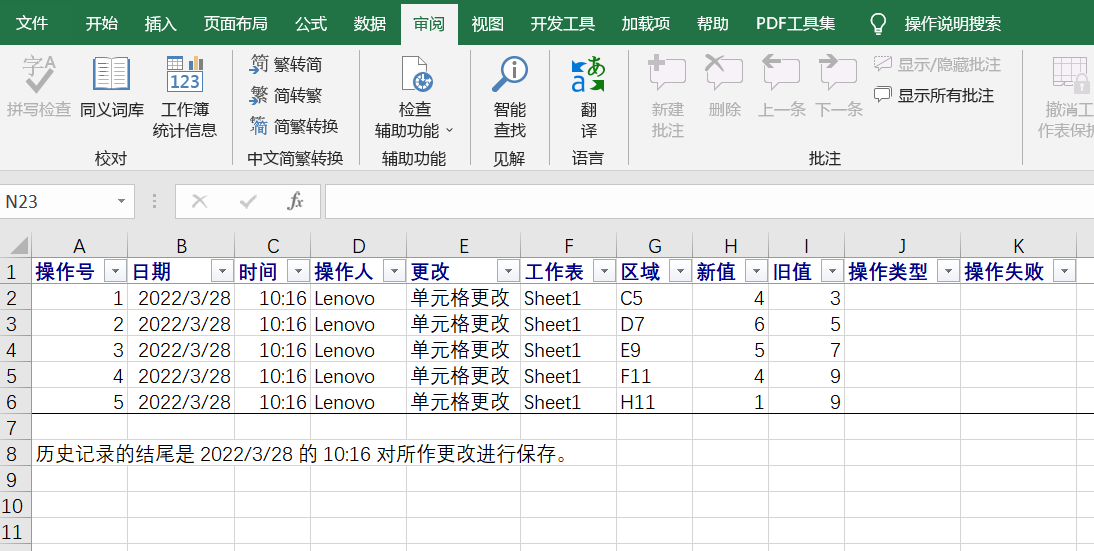
Task: Switch to the 开始 tab
Action: coord(102,24)
